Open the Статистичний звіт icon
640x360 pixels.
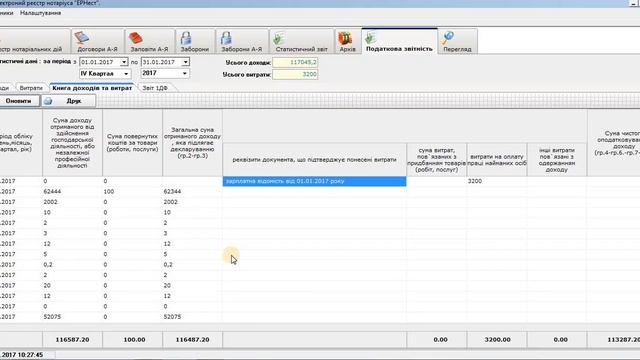[279, 38]
